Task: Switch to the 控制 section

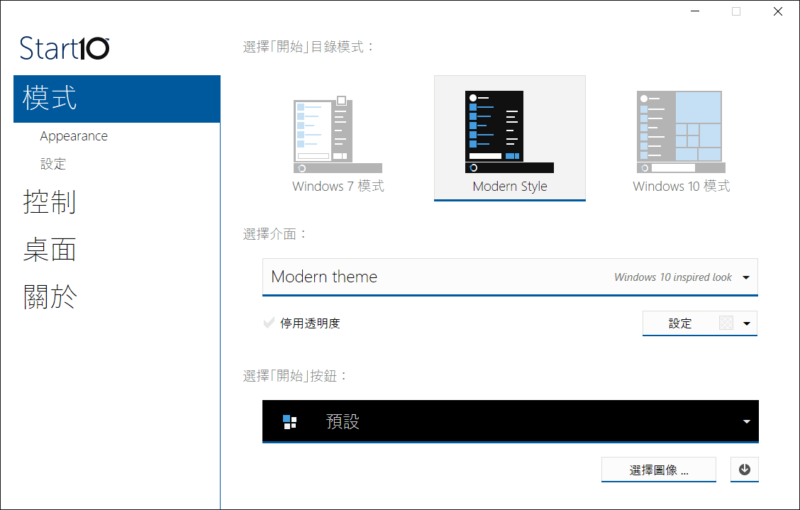Action: (x=49, y=202)
